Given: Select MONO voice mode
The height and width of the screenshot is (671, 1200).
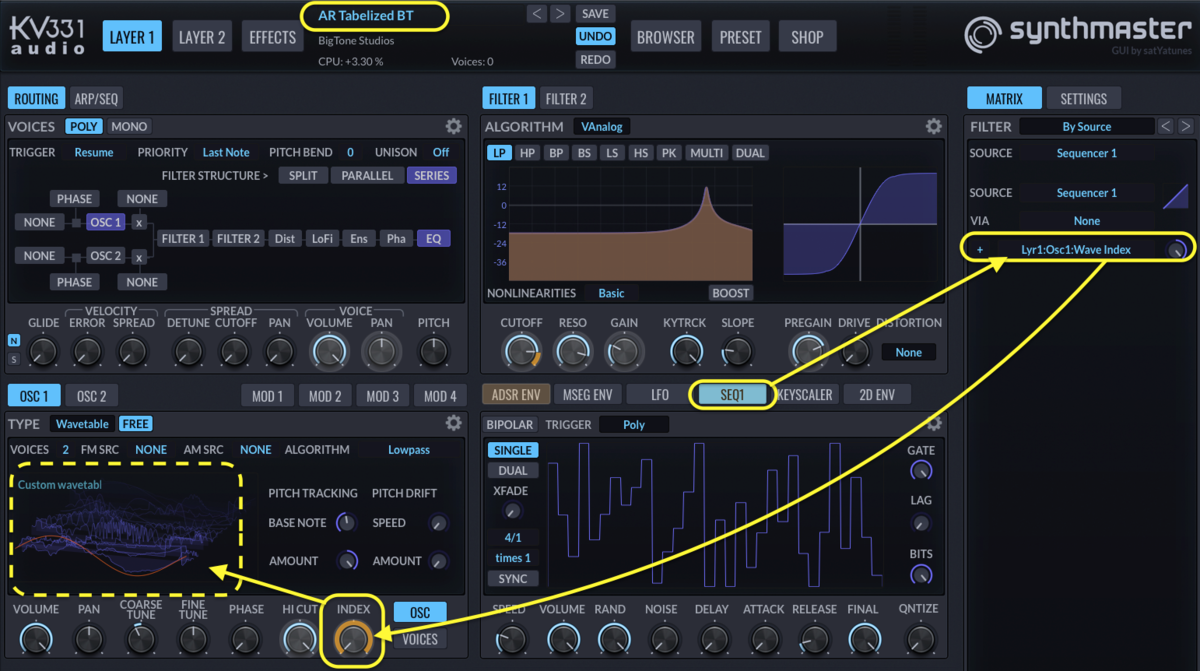Looking at the screenshot, I should (x=129, y=126).
